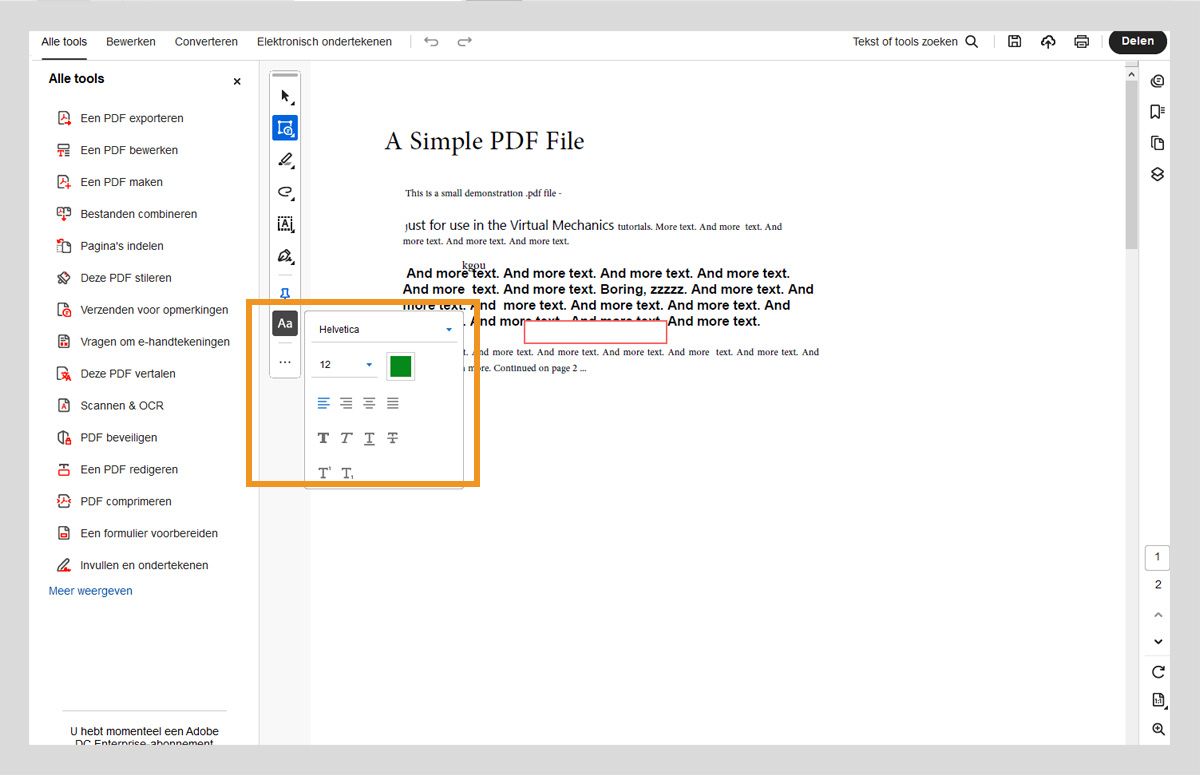Pick the freehand draw loop tool
This screenshot has height=775, width=1200.
coord(285,192)
